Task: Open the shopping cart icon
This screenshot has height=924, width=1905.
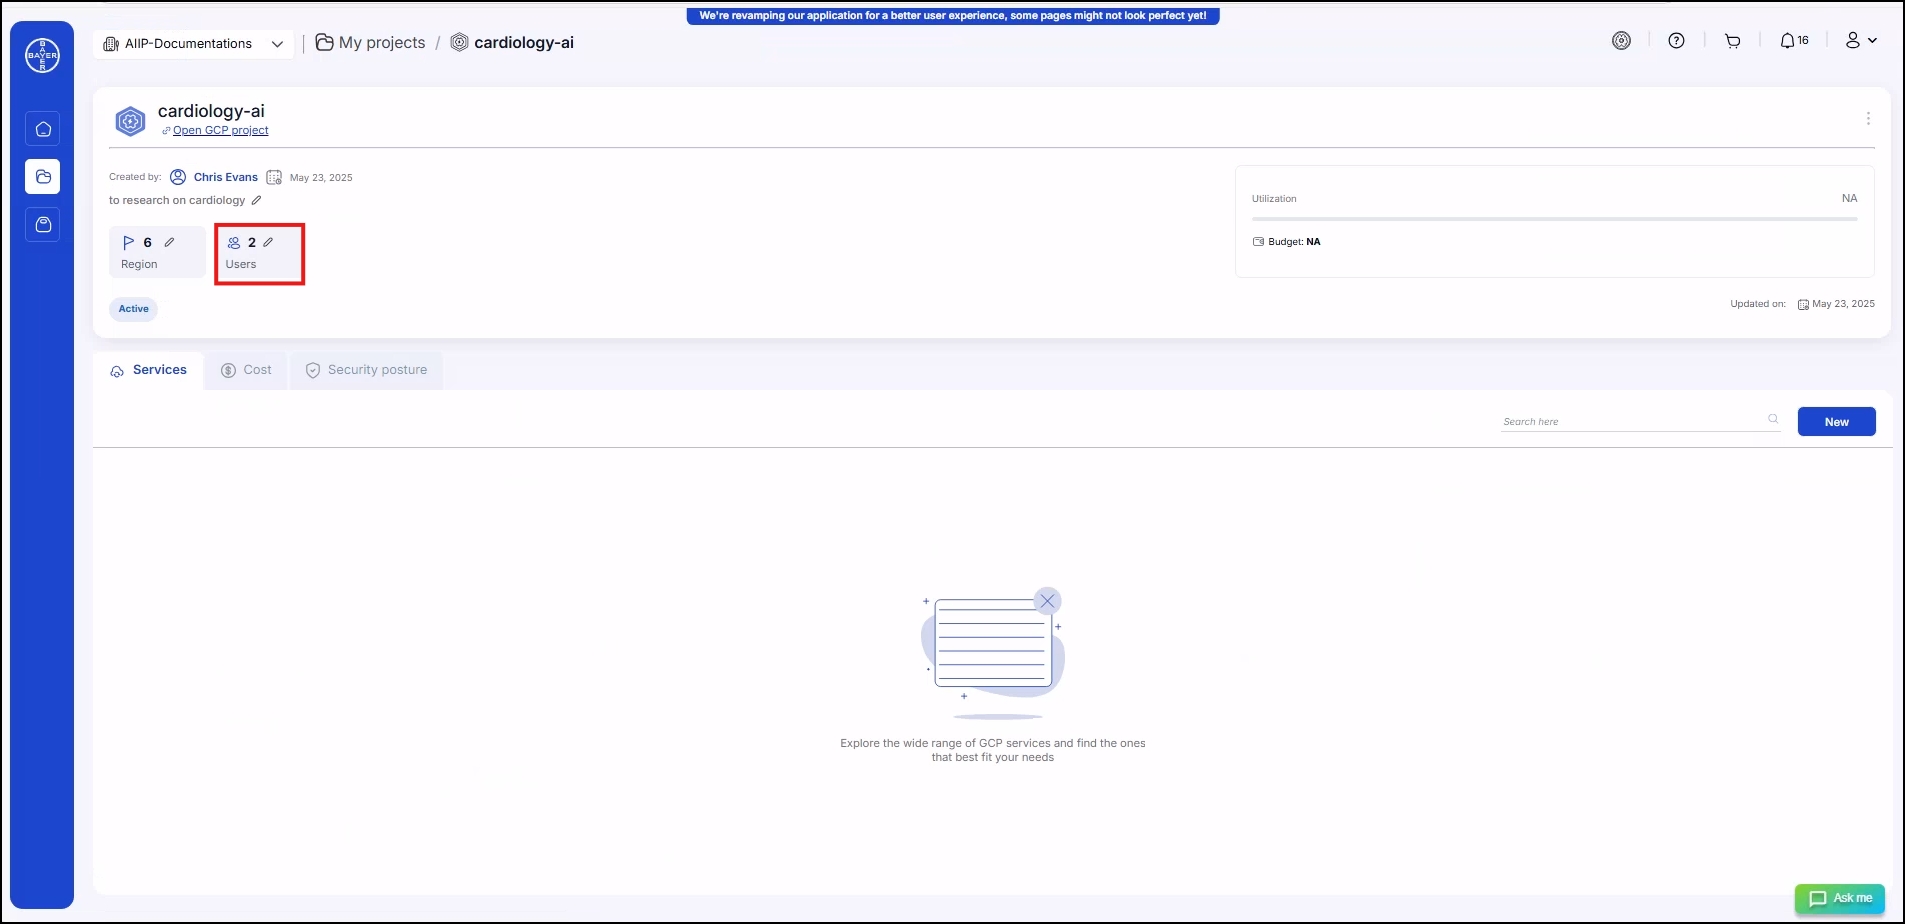Action: [1733, 41]
